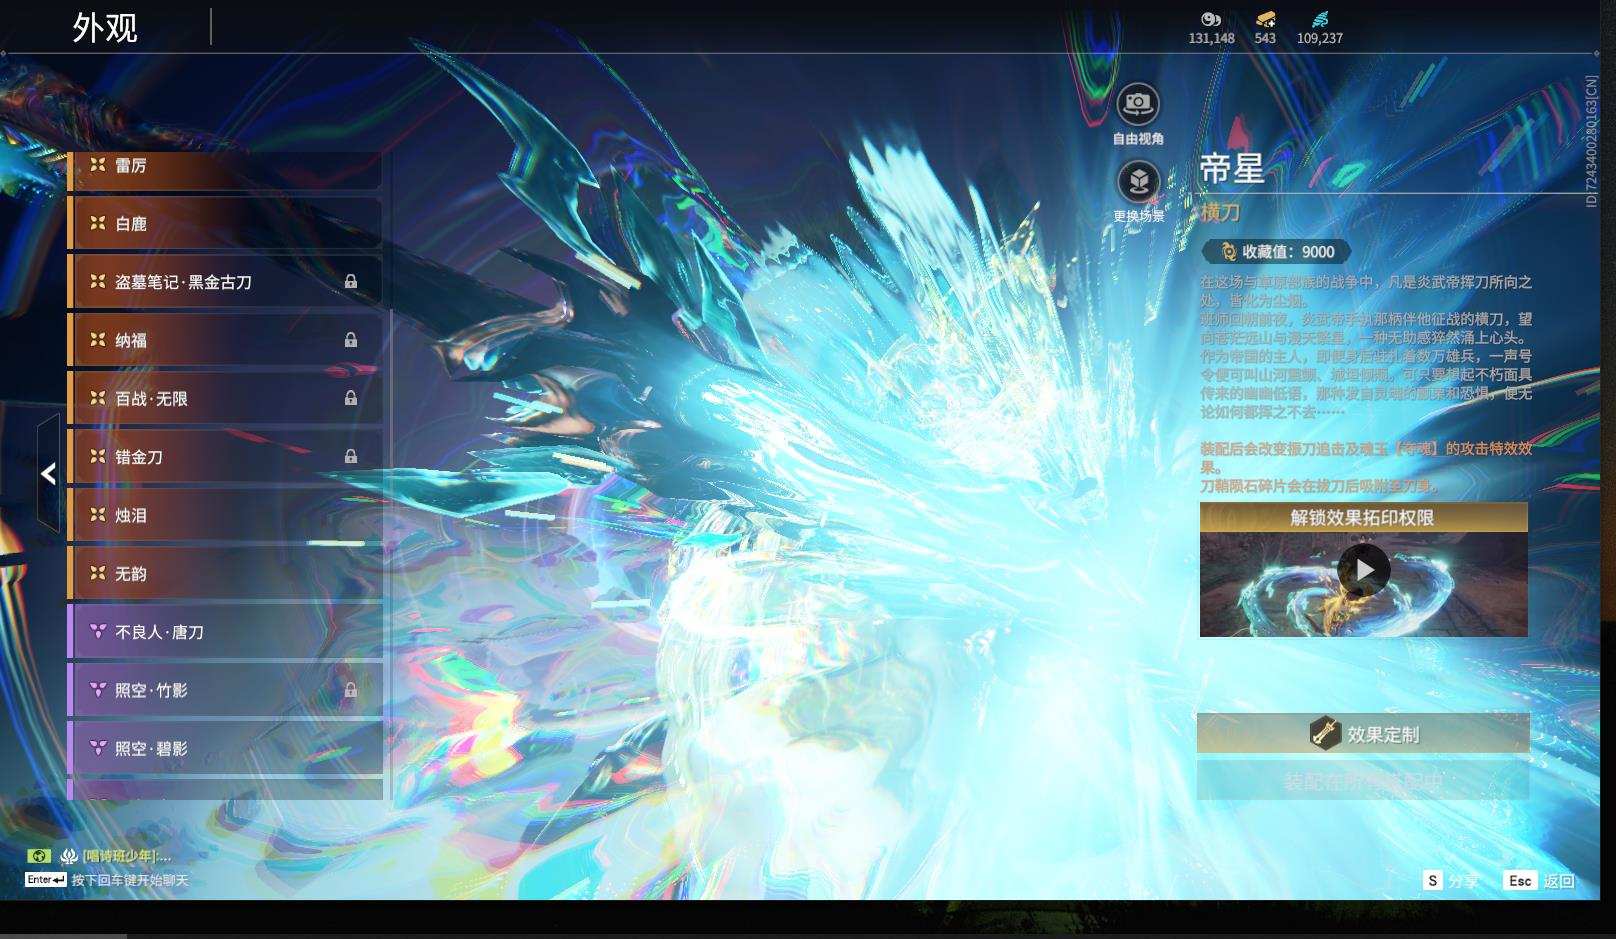Click the lock icon on 百战·无限
The width and height of the screenshot is (1616, 939).
pos(351,398)
